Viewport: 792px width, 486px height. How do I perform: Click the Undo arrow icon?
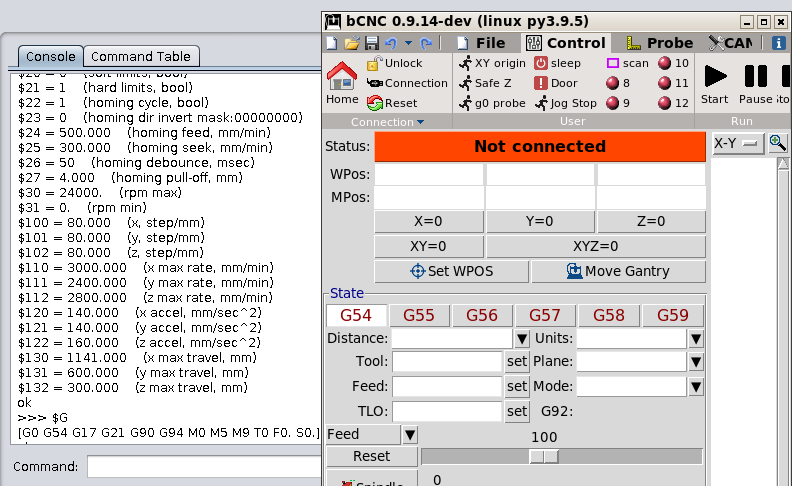point(391,43)
